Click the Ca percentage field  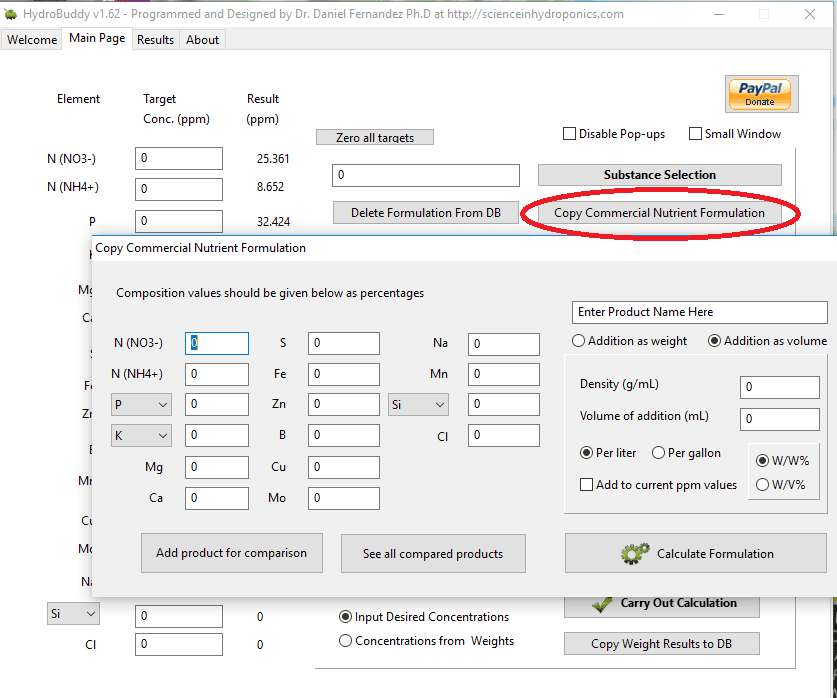(x=217, y=498)
